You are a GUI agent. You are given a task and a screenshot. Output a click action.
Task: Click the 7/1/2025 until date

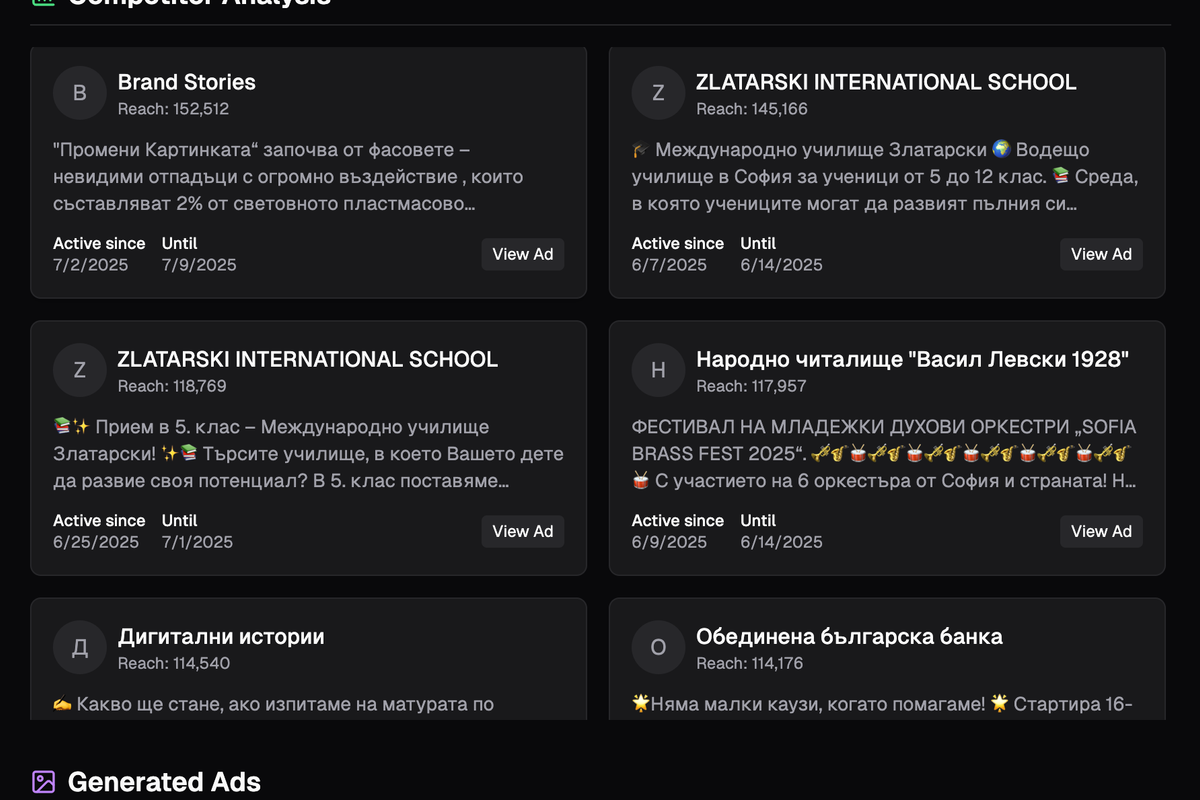pyautogui.click(x=197, y=542)
